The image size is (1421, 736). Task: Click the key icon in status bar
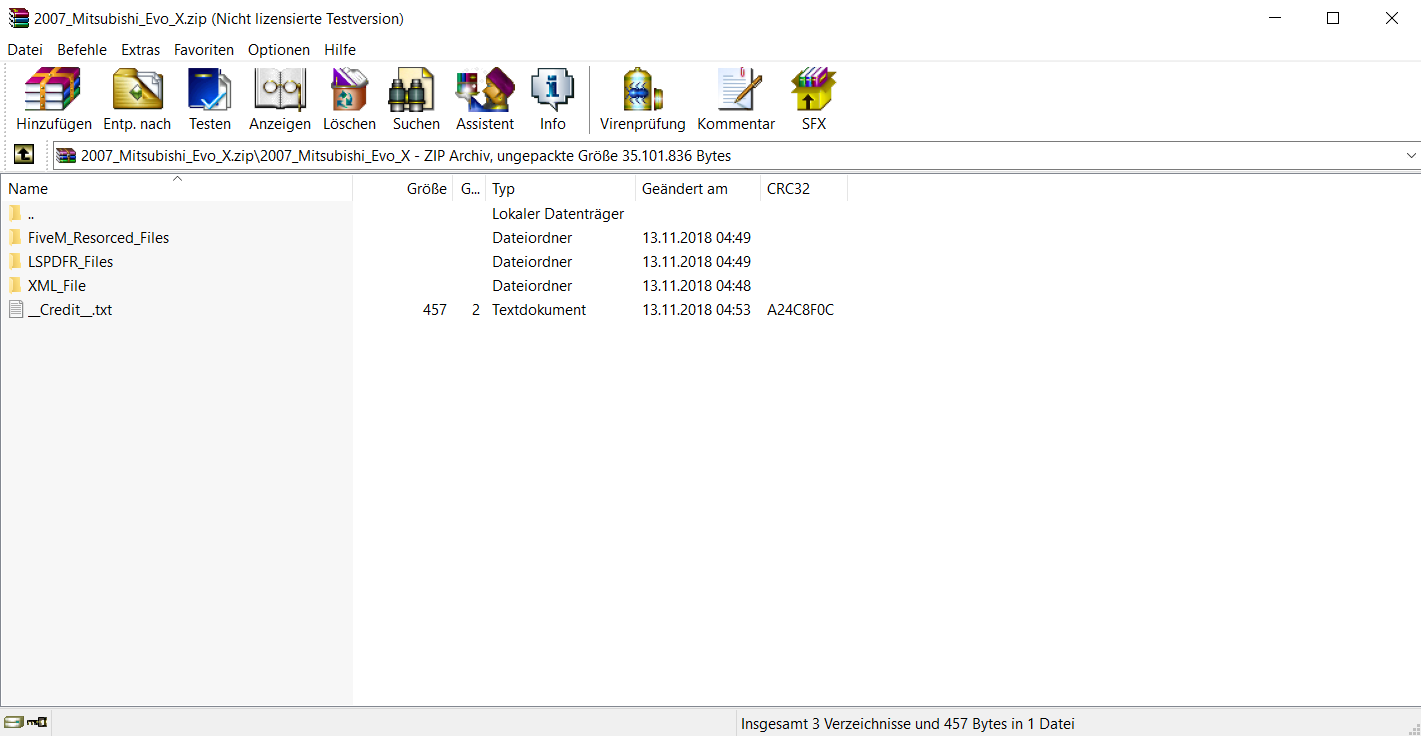pyautogui.click(x=38, y=722)
